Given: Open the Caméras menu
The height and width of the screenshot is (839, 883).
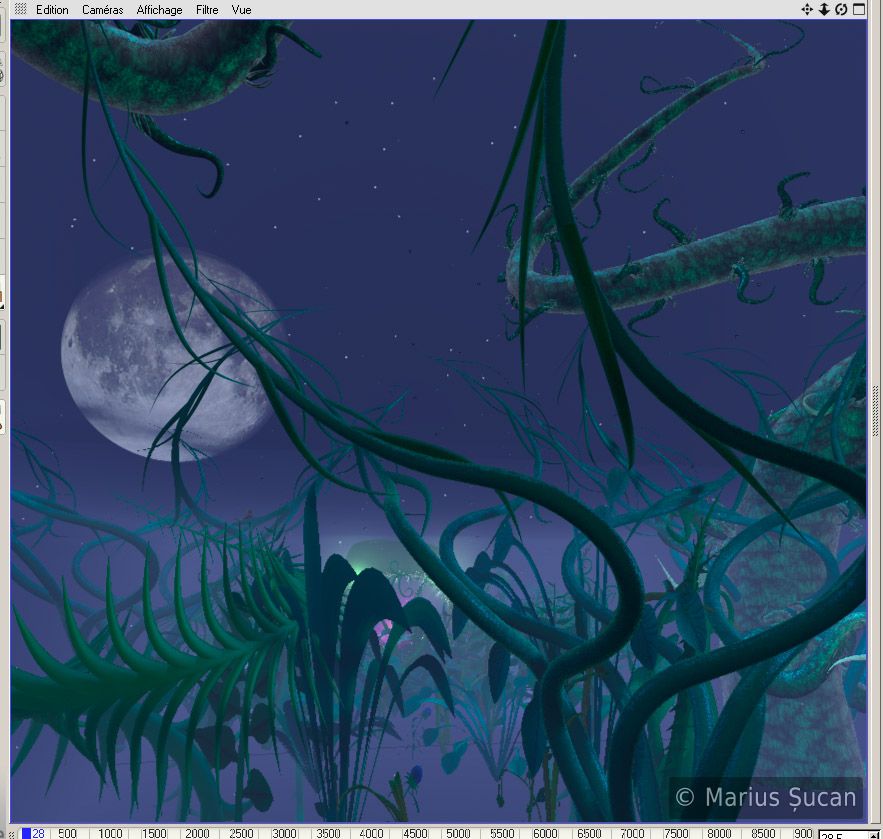Looking at the screenshot, I should (x=102, y=10).
